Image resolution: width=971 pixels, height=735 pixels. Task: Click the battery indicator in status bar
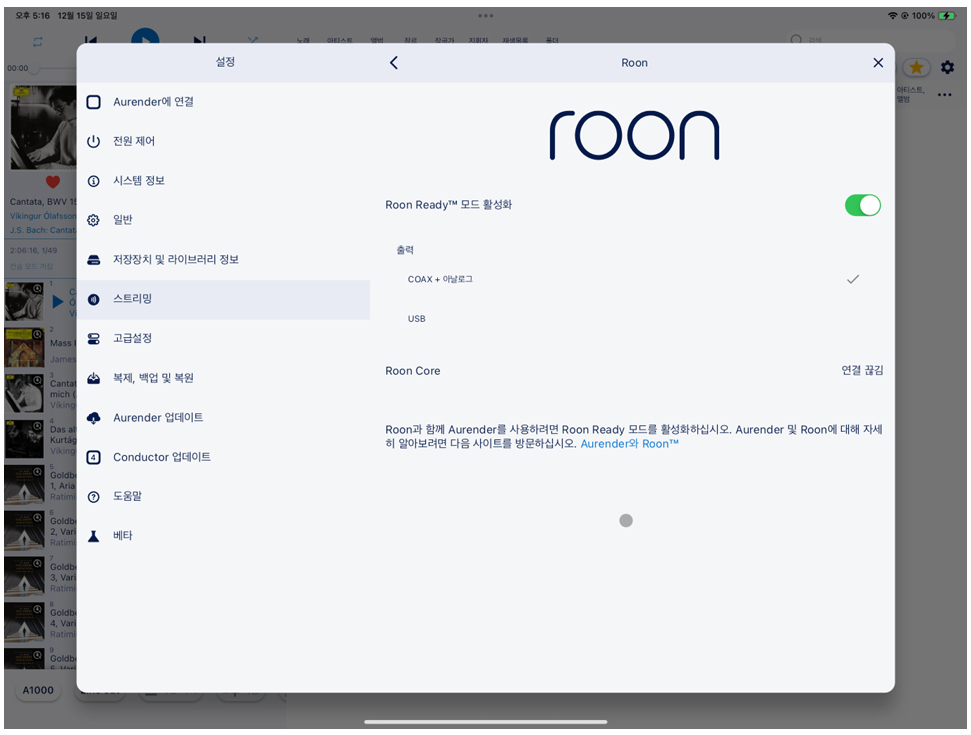[947, 15]
